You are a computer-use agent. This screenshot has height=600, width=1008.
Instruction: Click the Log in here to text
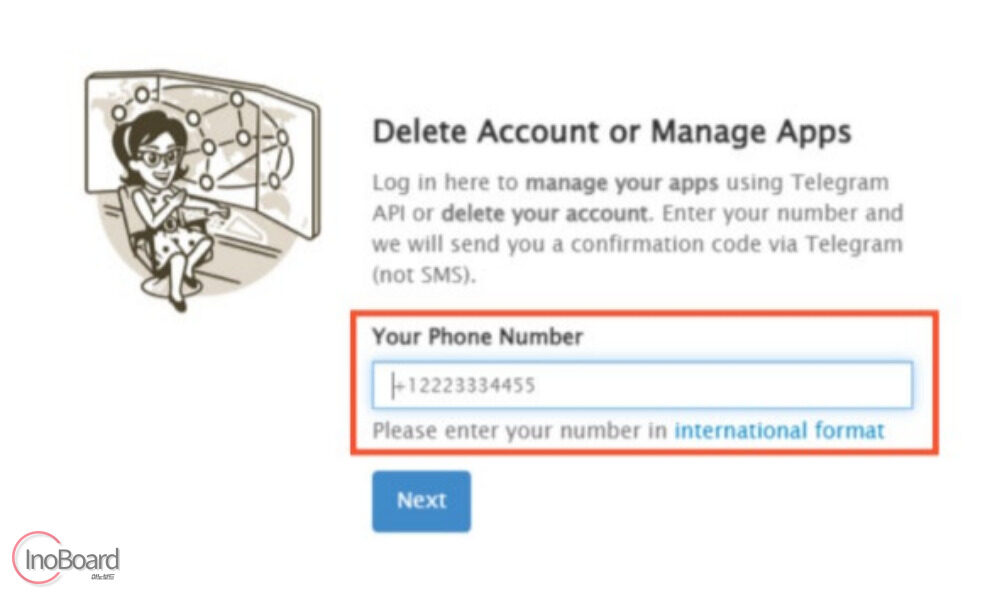[445, 183]
